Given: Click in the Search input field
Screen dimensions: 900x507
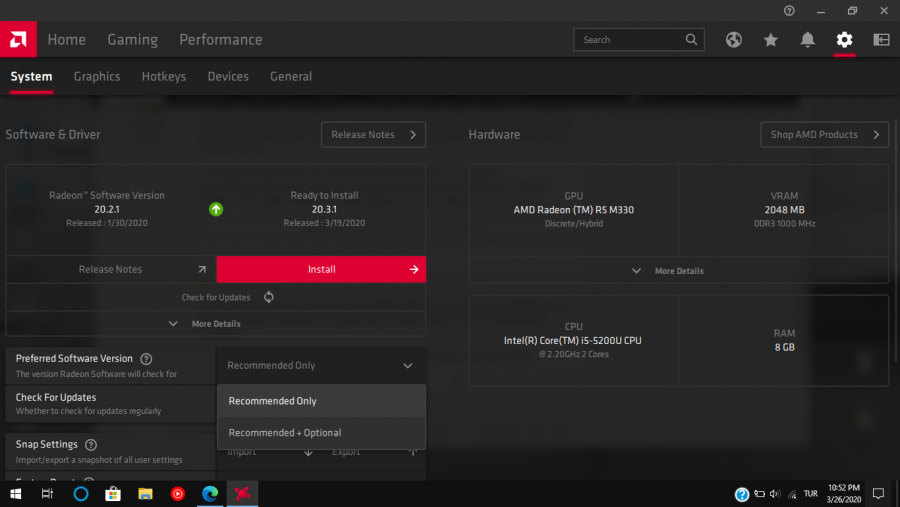Looking at the screenshot, I should point(630,40).
